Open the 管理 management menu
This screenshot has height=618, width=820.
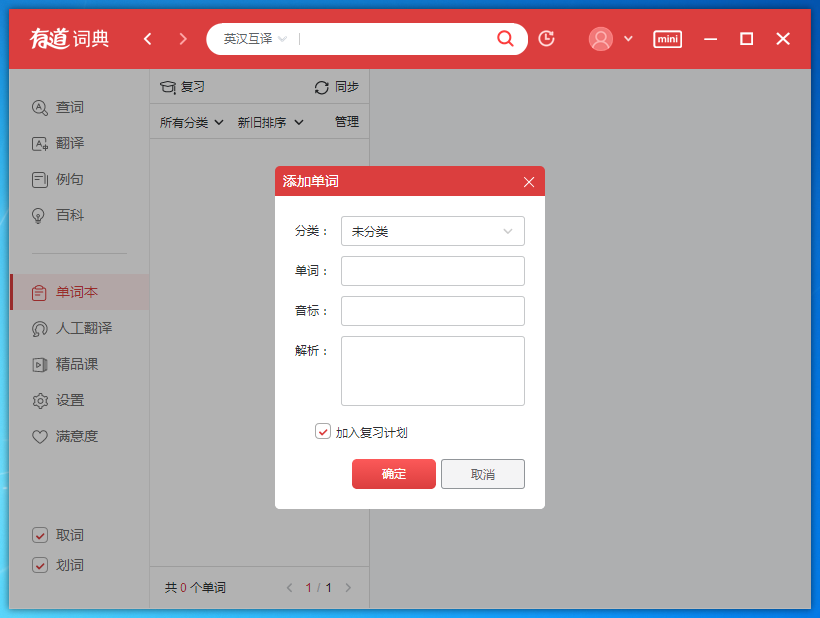[346, 121]
